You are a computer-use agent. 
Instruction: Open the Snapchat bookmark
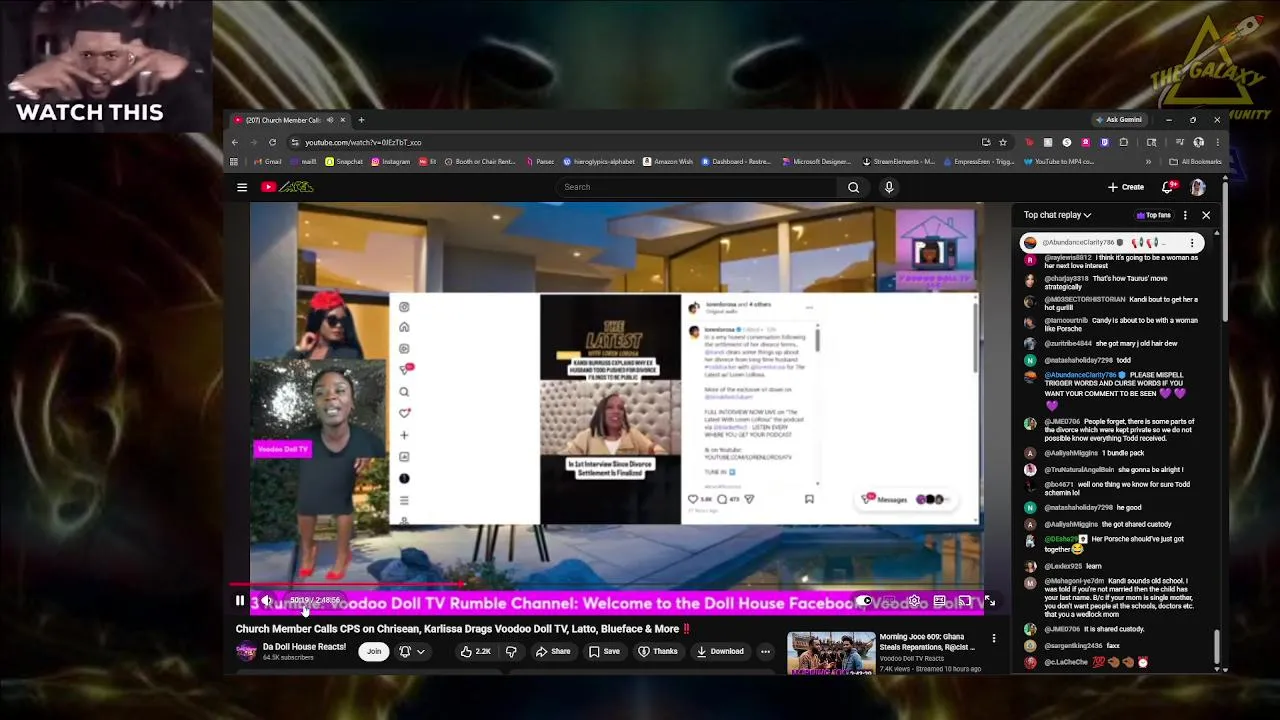344,162
